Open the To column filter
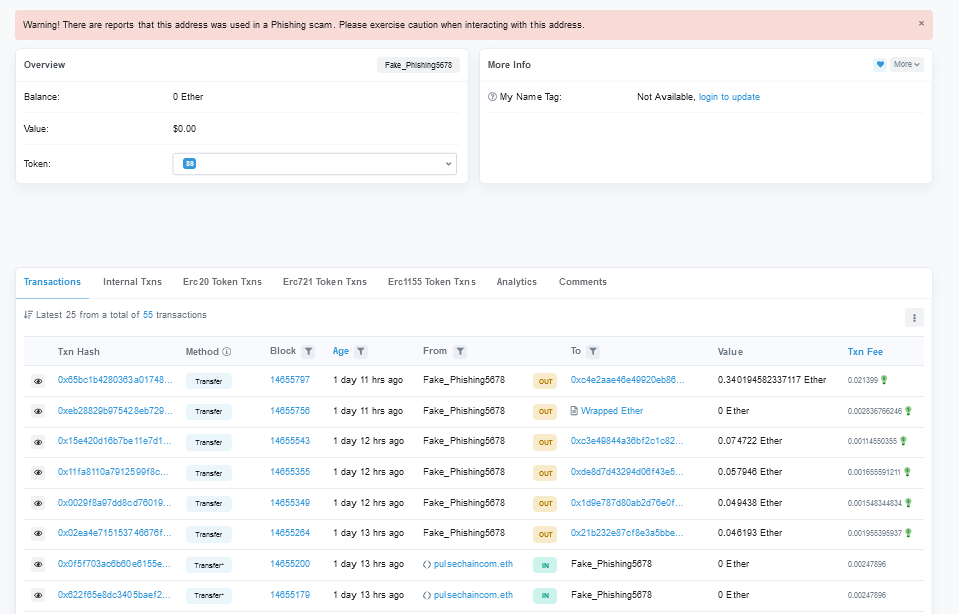This screenshot has width=959, height=614. click(x=593, y=351)
